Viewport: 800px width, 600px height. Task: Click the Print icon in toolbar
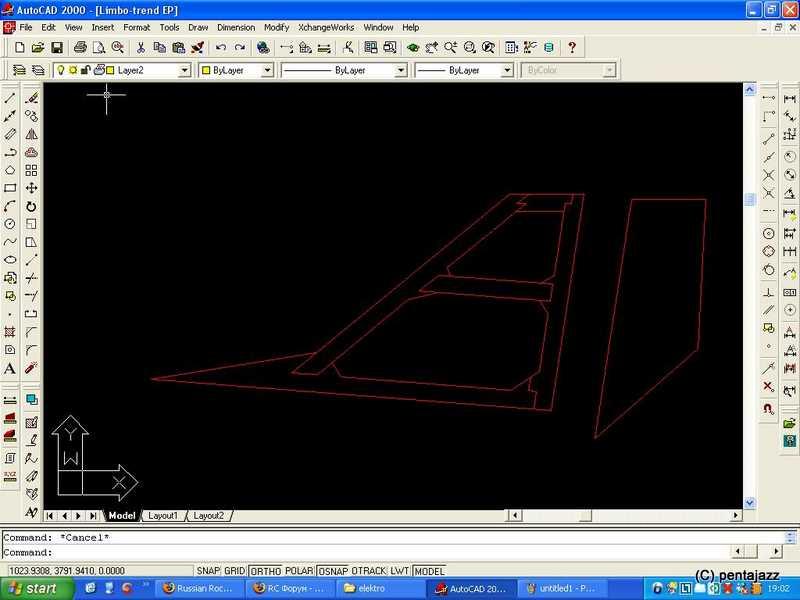pos(80,47)
